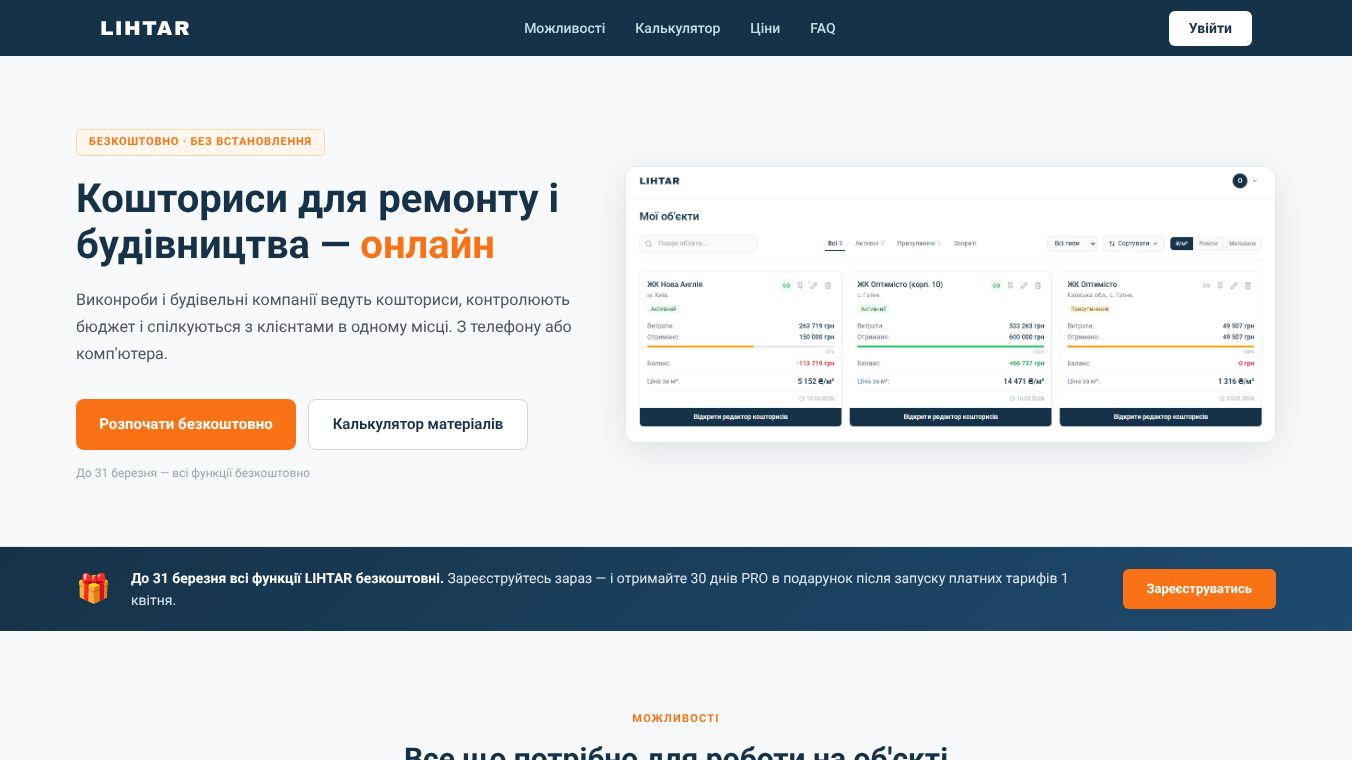Pin the Призупинений ЖК Оптимісто card
This screenshot has width=1352, height=760.
[x=1220, y=285]
